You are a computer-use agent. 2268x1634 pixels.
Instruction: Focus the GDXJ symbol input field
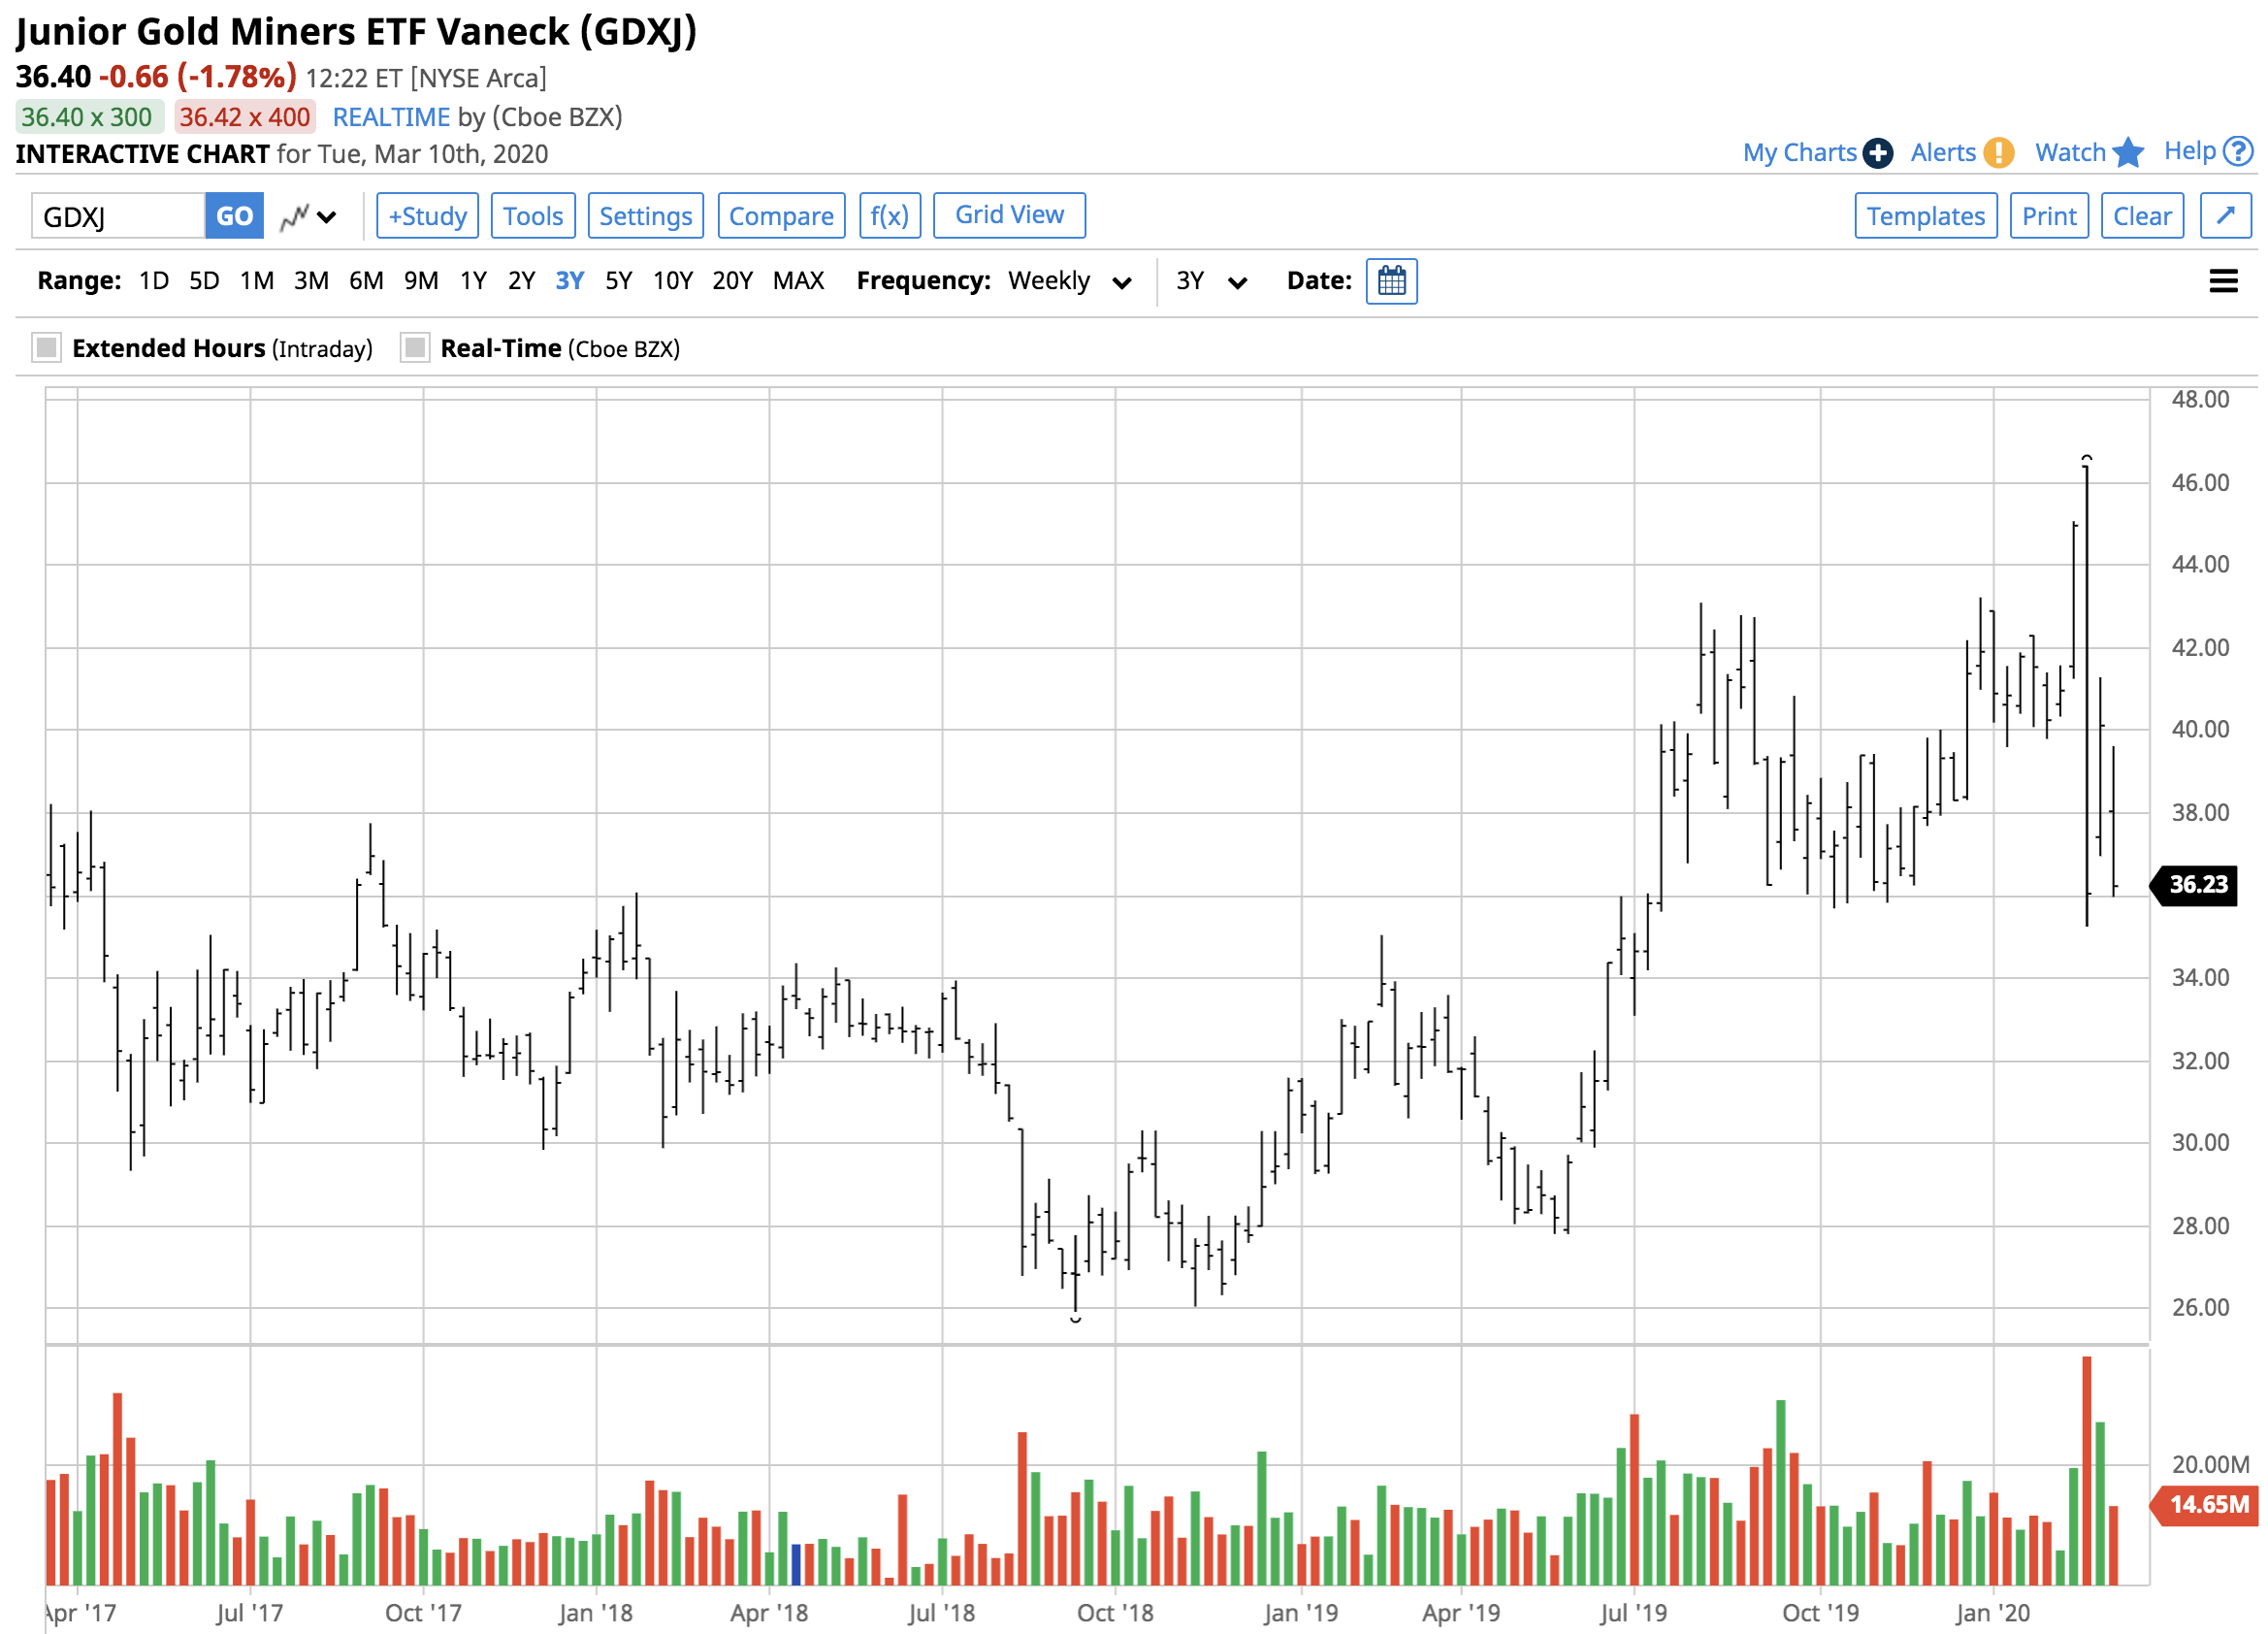tap(118, 216)
